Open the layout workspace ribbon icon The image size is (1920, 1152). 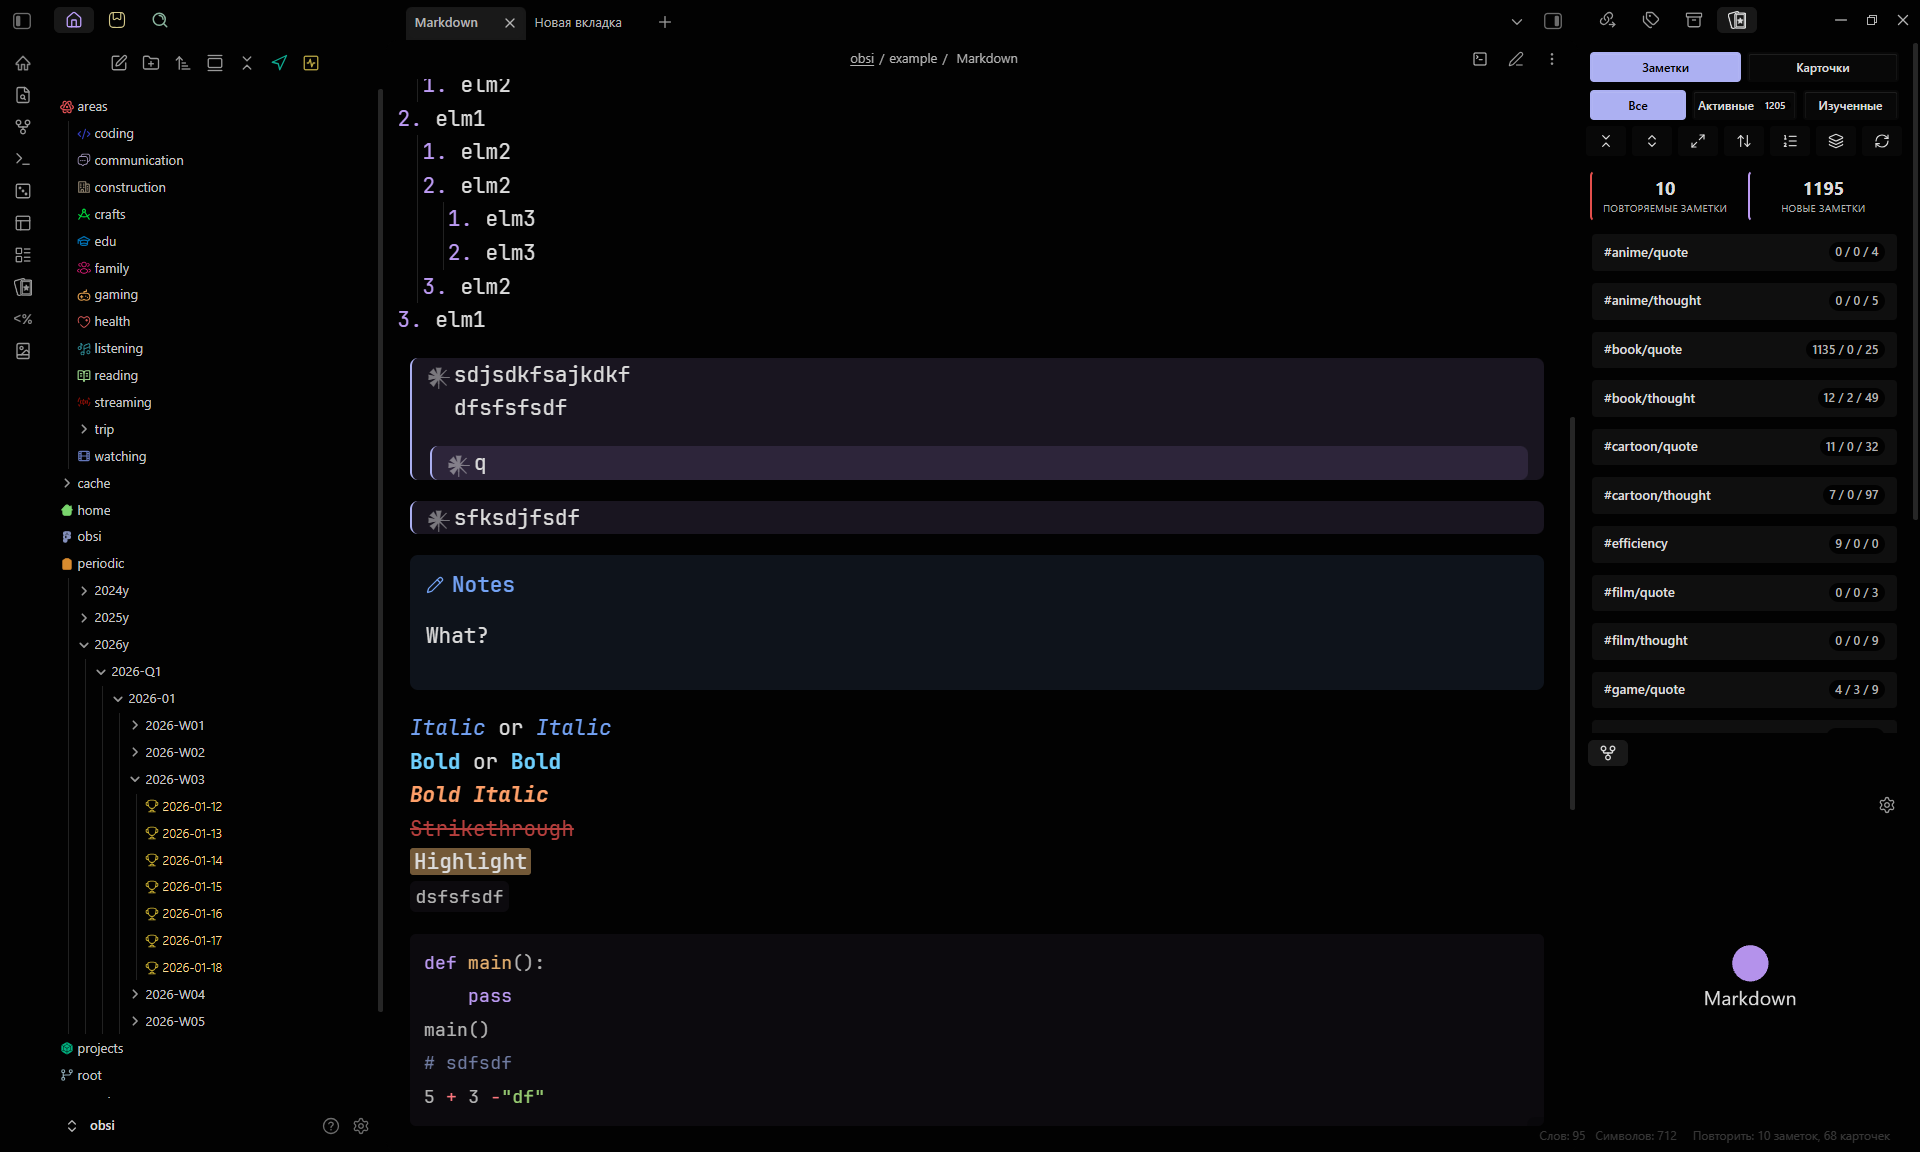[23, 223]
